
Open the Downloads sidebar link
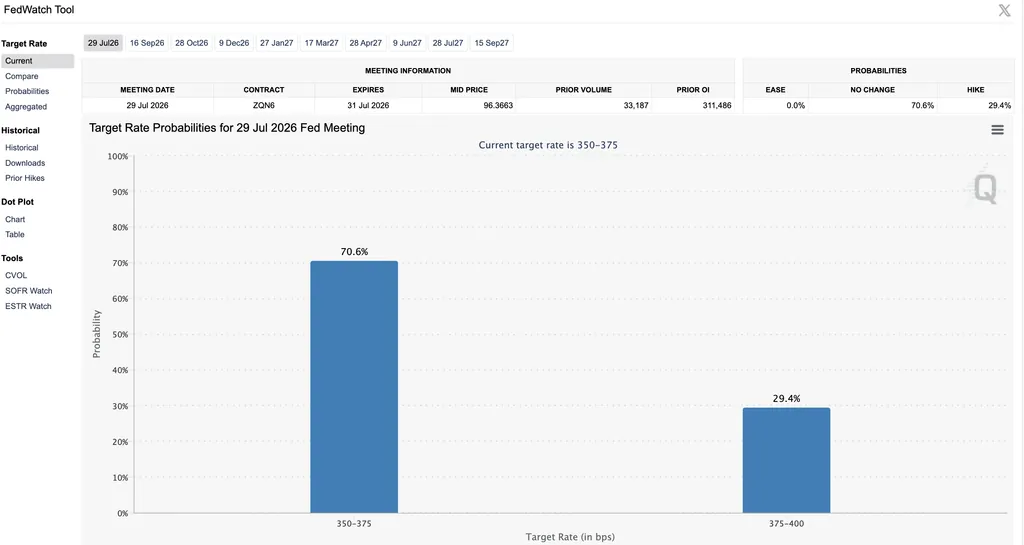click(x=25, y=163)
